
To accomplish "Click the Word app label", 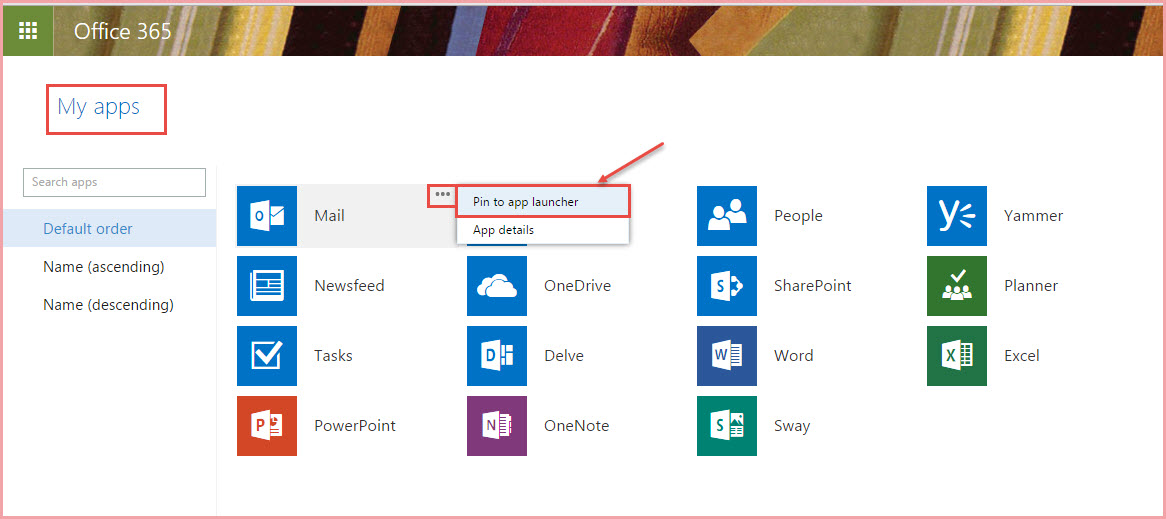I will 793,355.
